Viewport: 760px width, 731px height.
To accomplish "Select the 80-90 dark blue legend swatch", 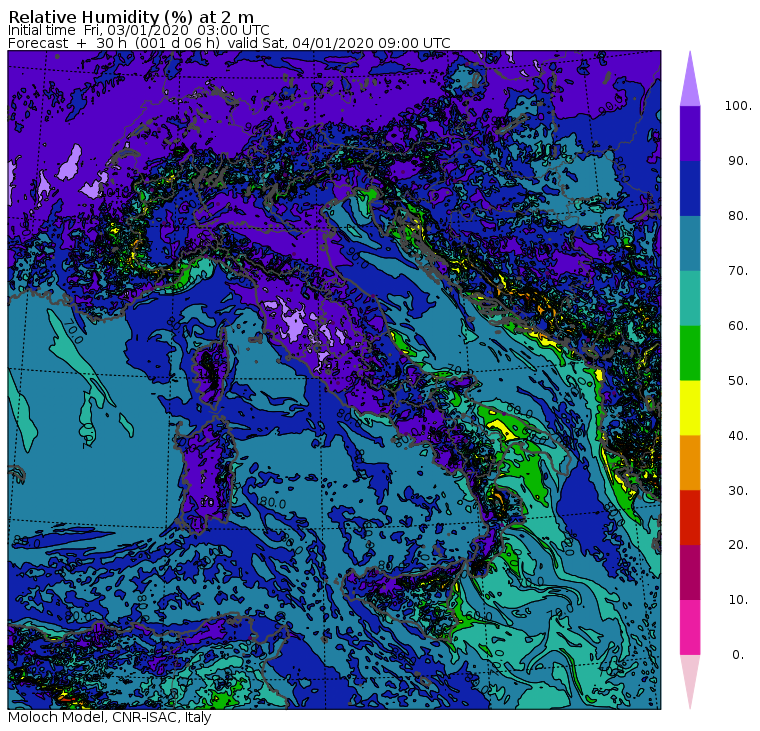I will pyautogui.click(x=690, y=188).
